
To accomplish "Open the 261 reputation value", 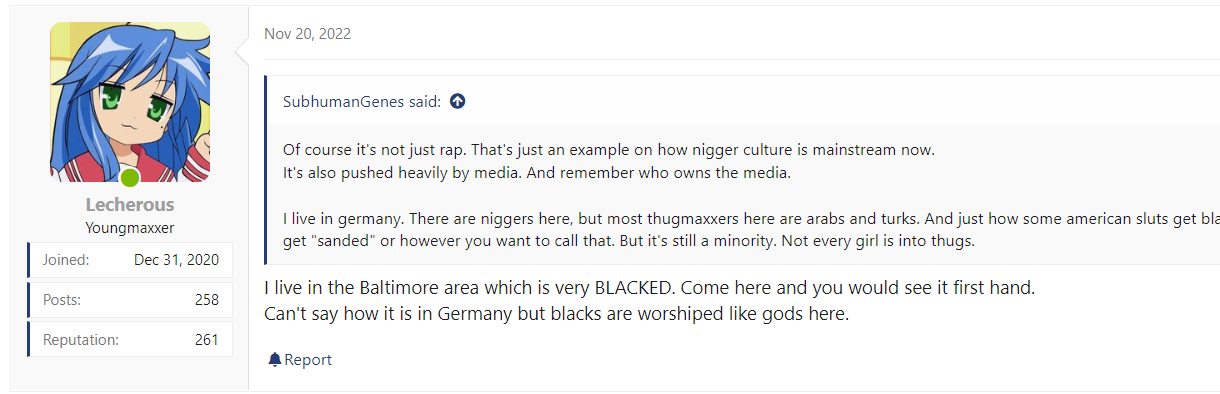I will tap(207, 340).
